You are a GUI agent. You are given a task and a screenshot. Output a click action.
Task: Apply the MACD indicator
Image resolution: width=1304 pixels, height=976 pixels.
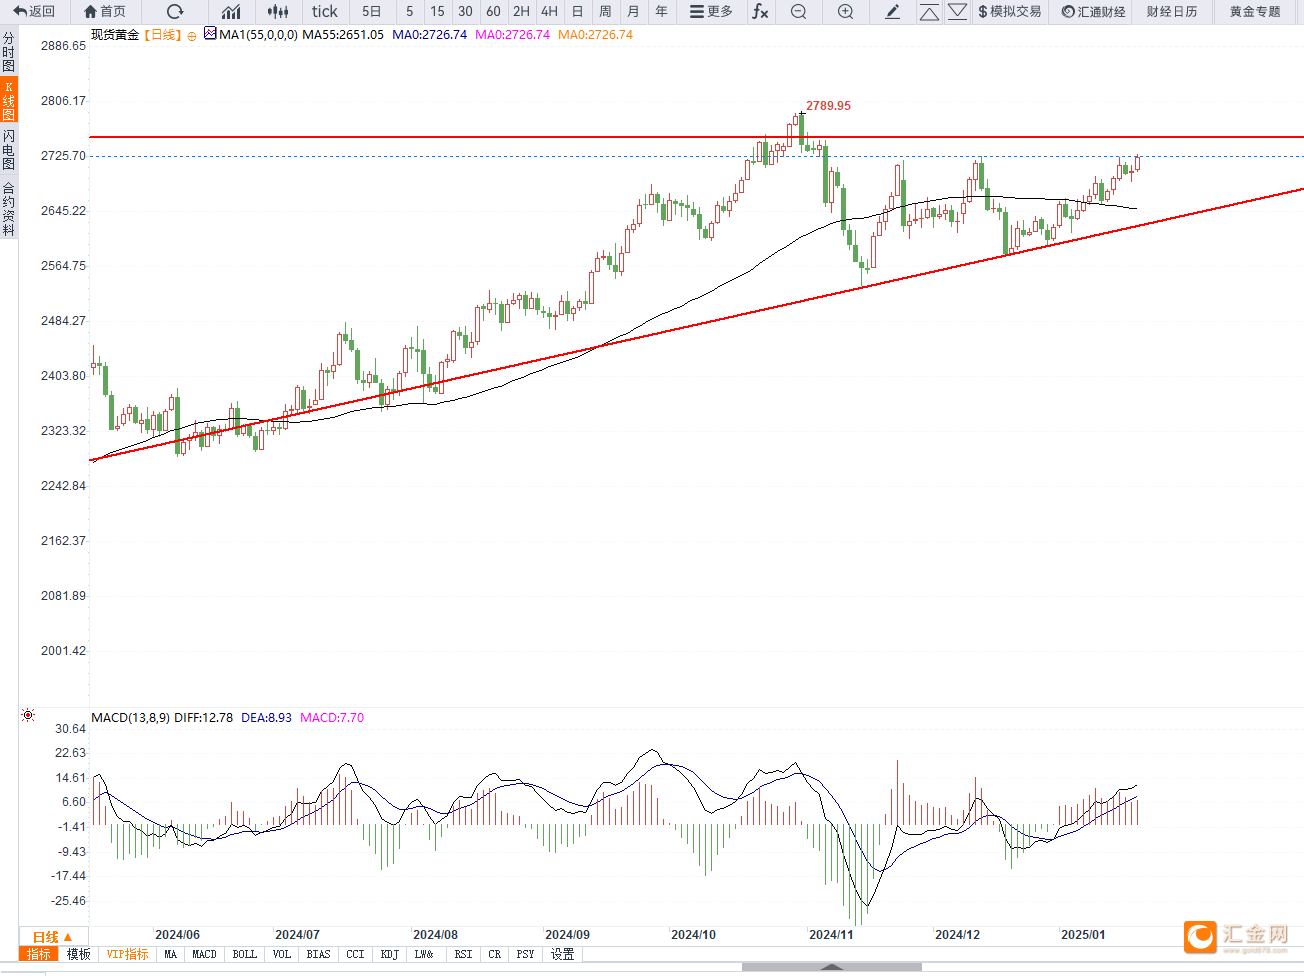pyautogui.click(x=204, y=954)
